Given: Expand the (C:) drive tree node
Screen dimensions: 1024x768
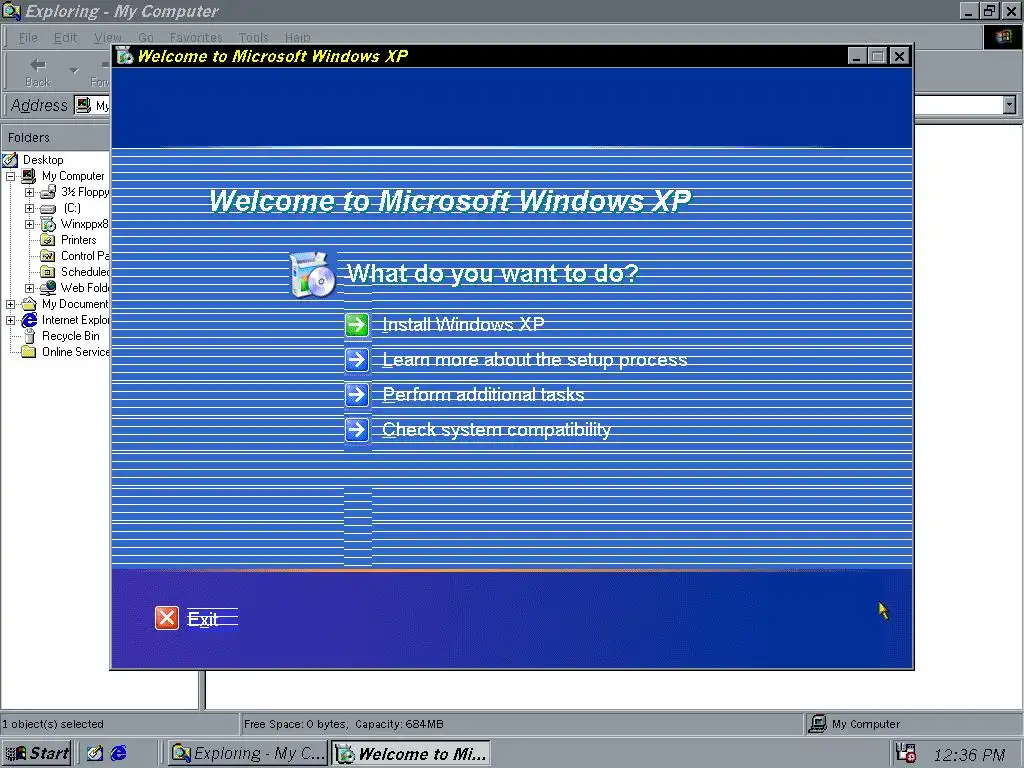Looking at the screenshot, I should coord(29,208).
